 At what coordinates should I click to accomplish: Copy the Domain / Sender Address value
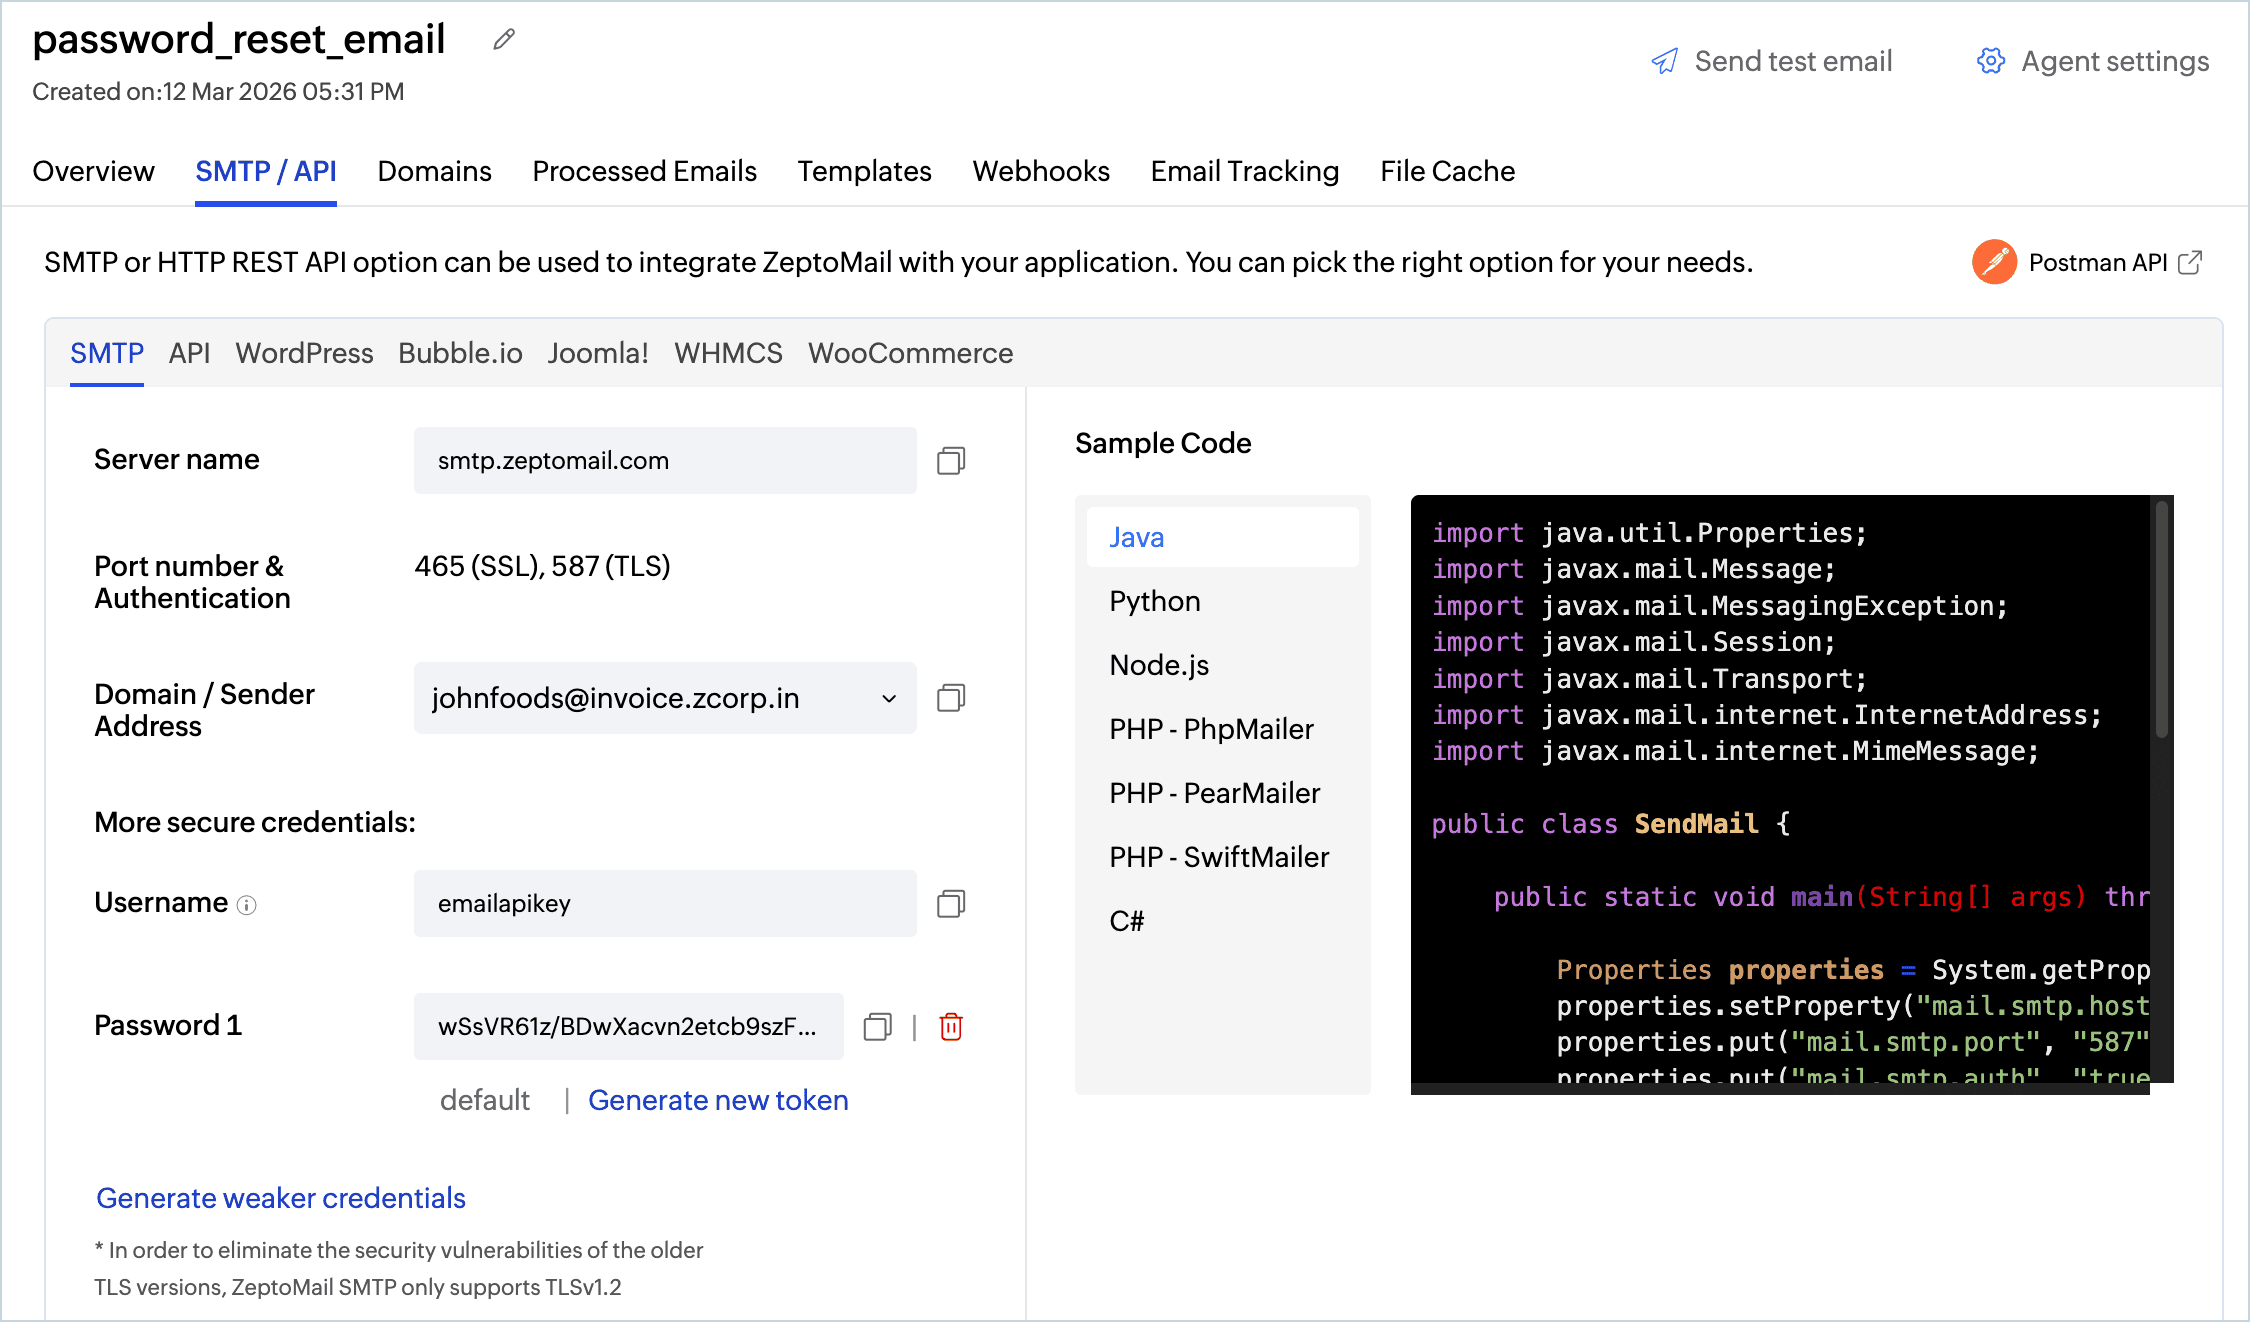[951, 698]
